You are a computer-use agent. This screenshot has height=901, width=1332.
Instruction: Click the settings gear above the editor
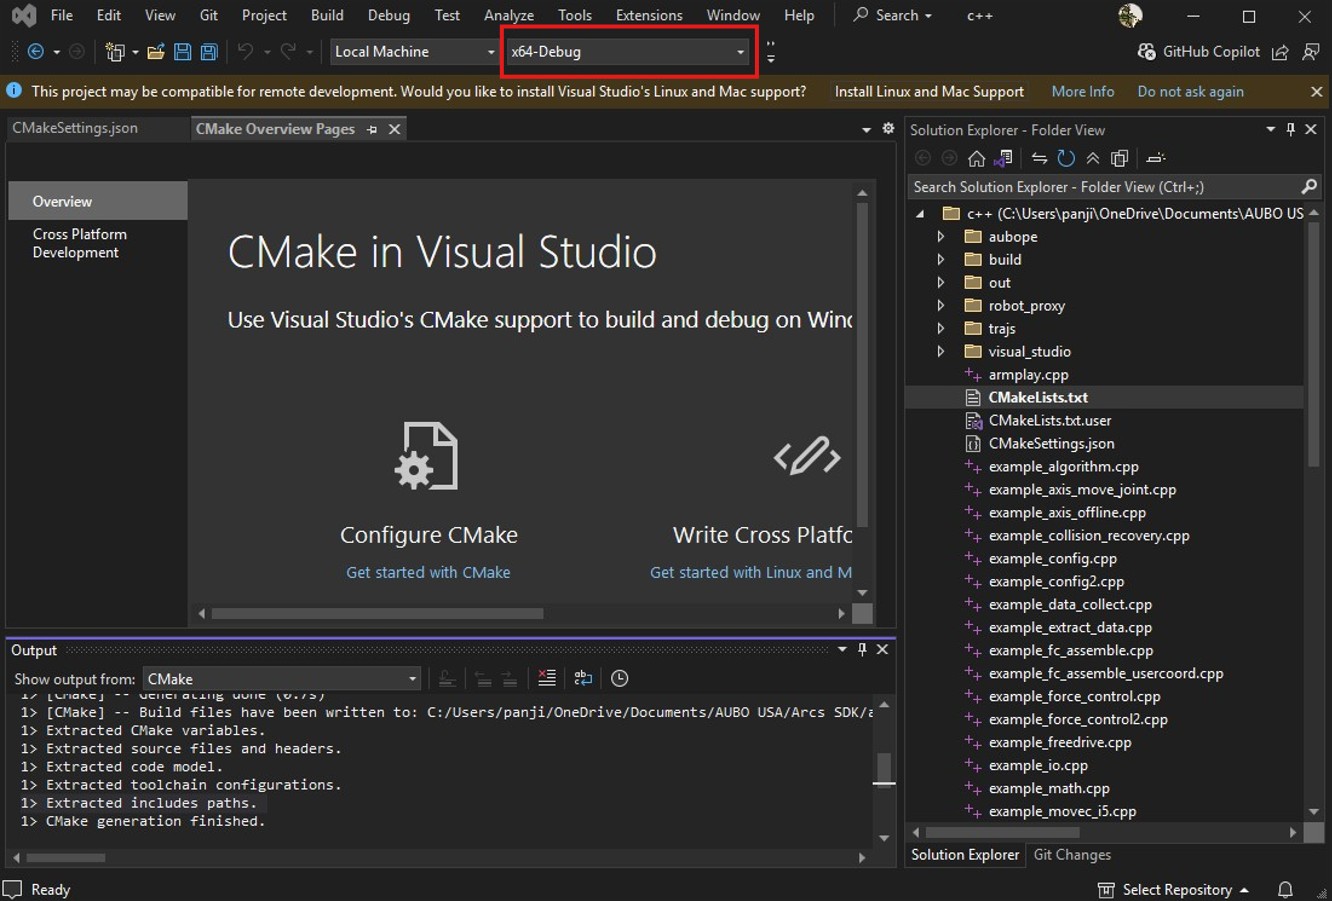(x=888, y=129)
